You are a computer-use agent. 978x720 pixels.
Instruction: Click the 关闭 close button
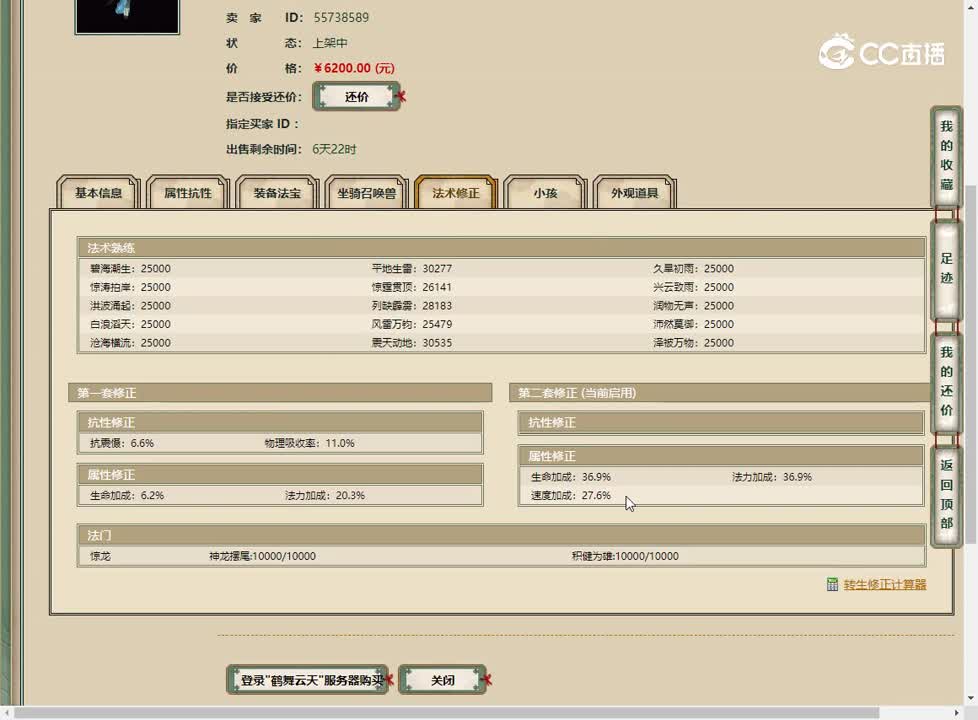click(x=442, y=680)
